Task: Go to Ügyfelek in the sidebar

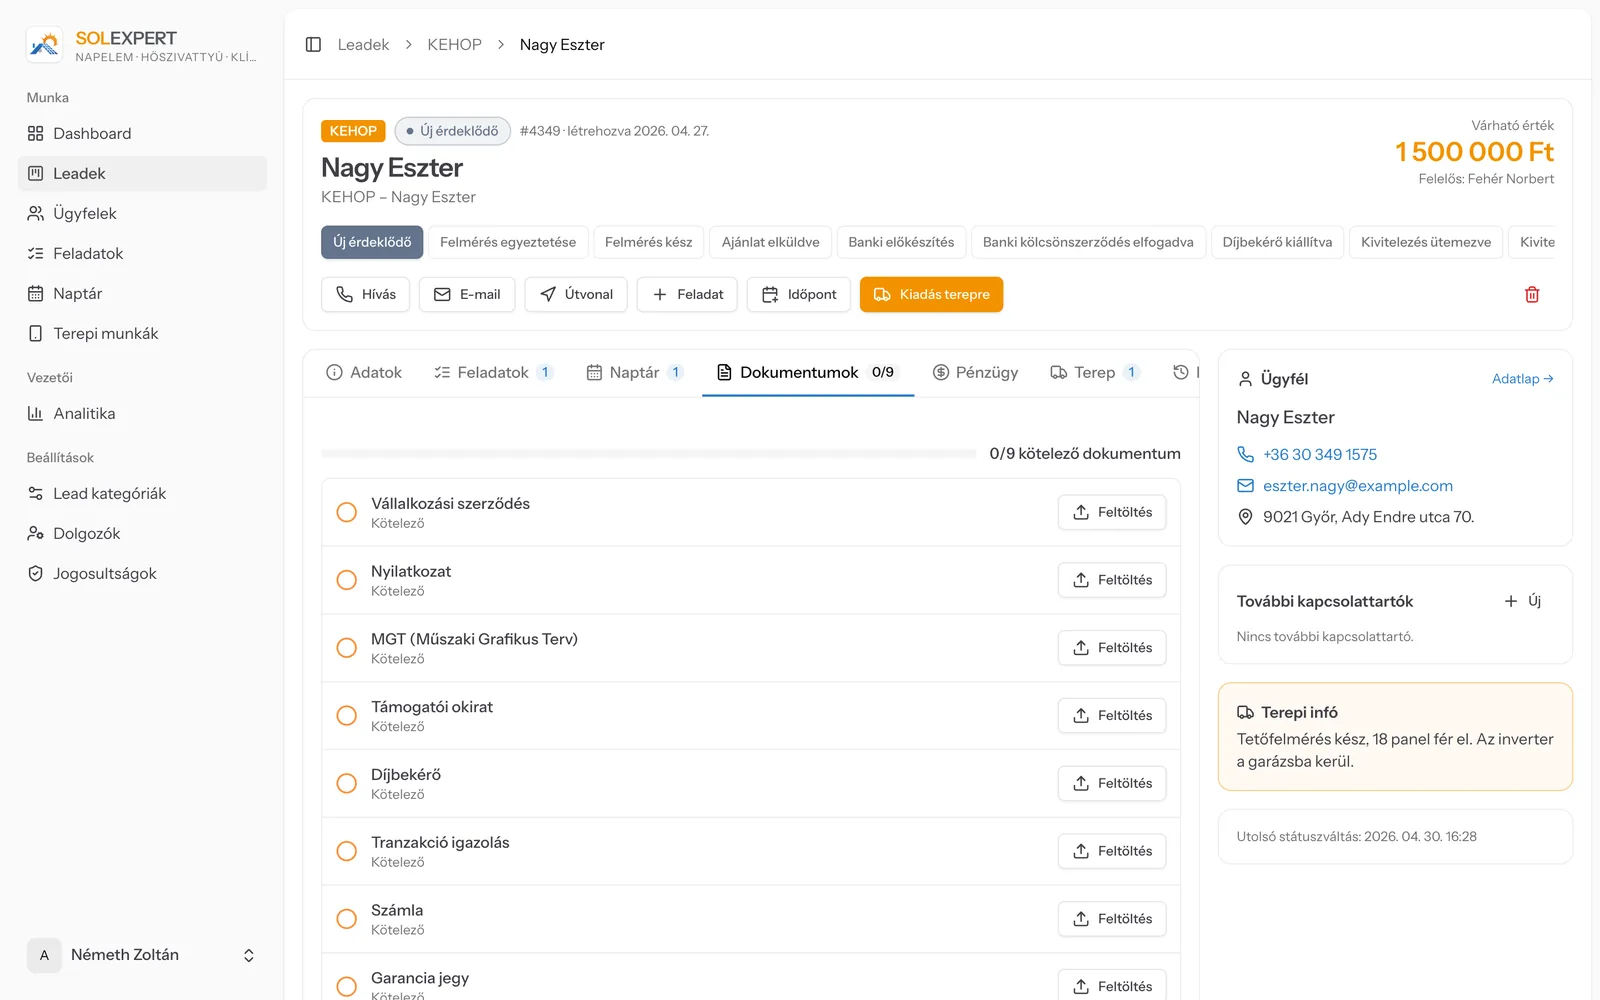Action: [142, 213]
